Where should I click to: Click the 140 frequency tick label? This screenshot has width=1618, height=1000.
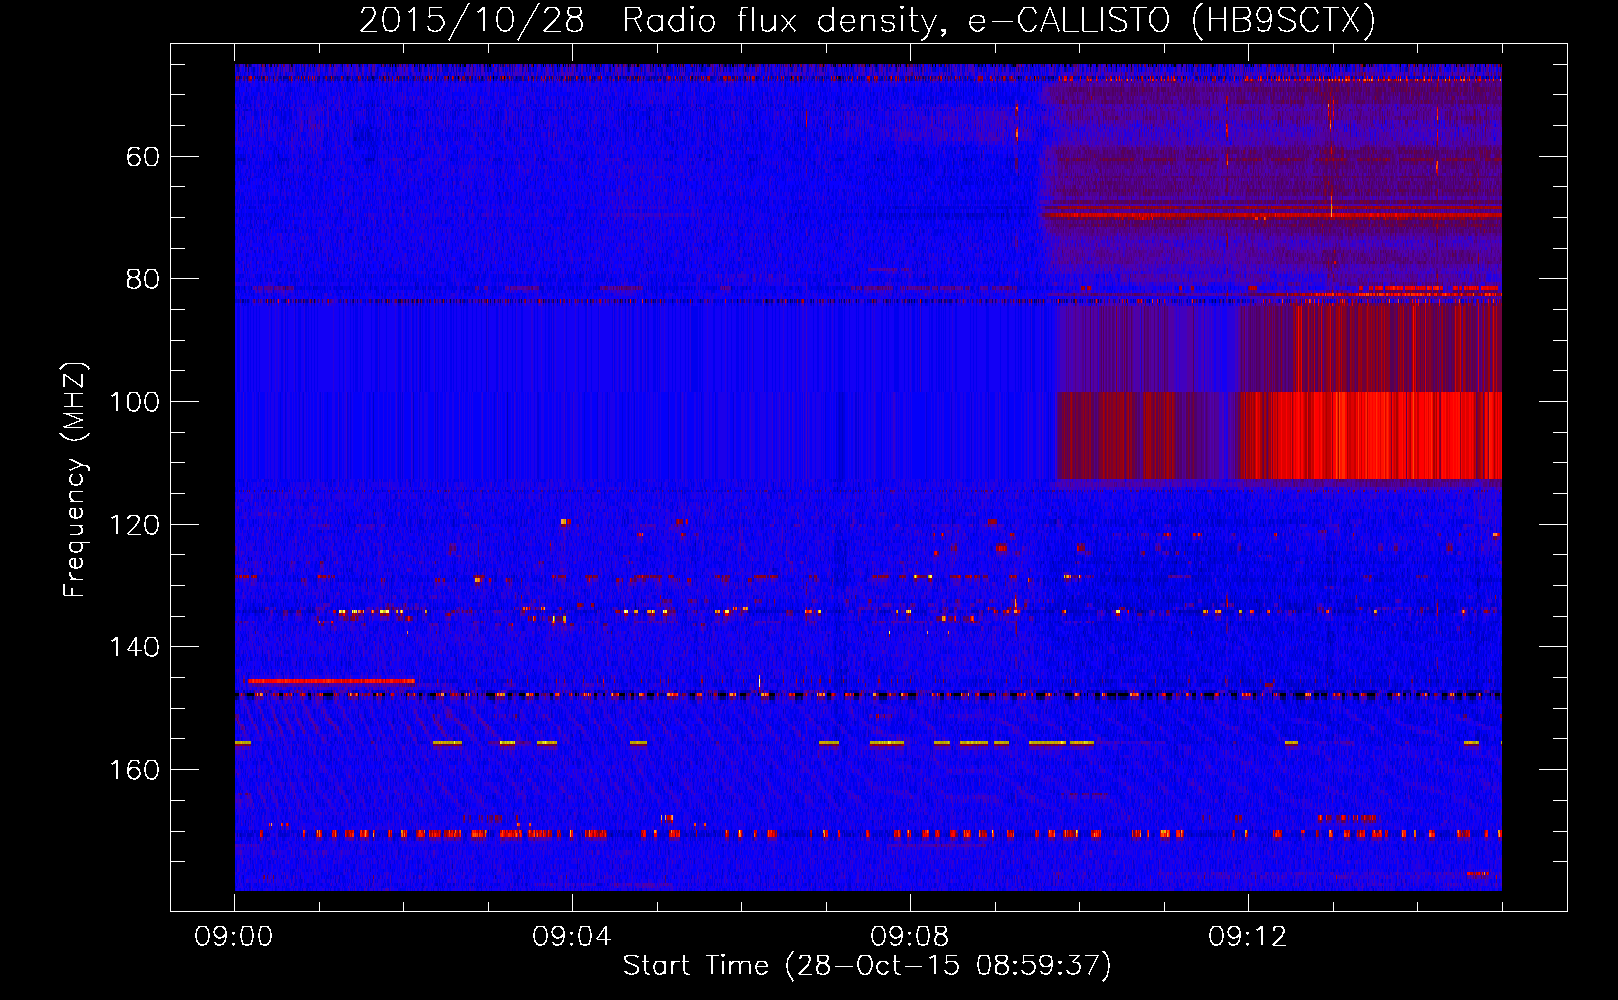(135, 647)
